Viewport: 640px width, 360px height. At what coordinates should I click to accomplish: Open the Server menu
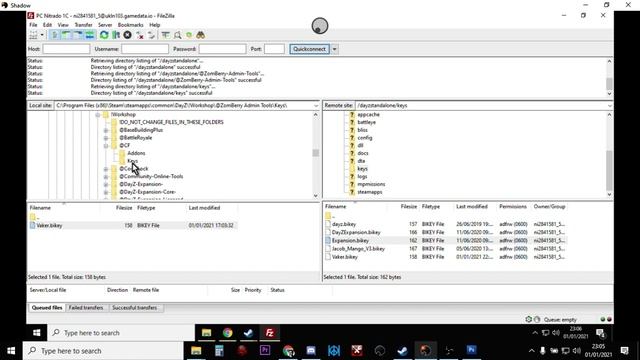coord(105,25)
